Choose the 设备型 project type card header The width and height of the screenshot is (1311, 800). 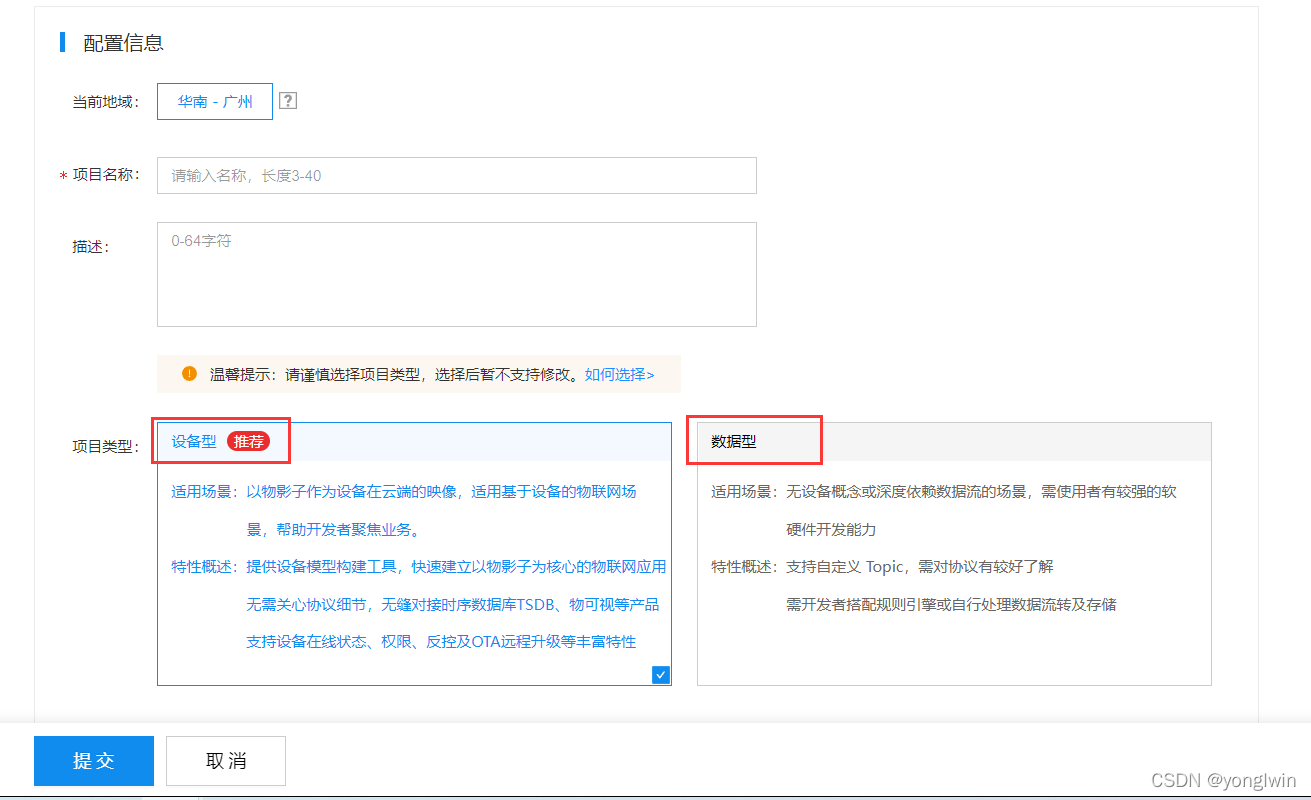click(x=414, y=442)
